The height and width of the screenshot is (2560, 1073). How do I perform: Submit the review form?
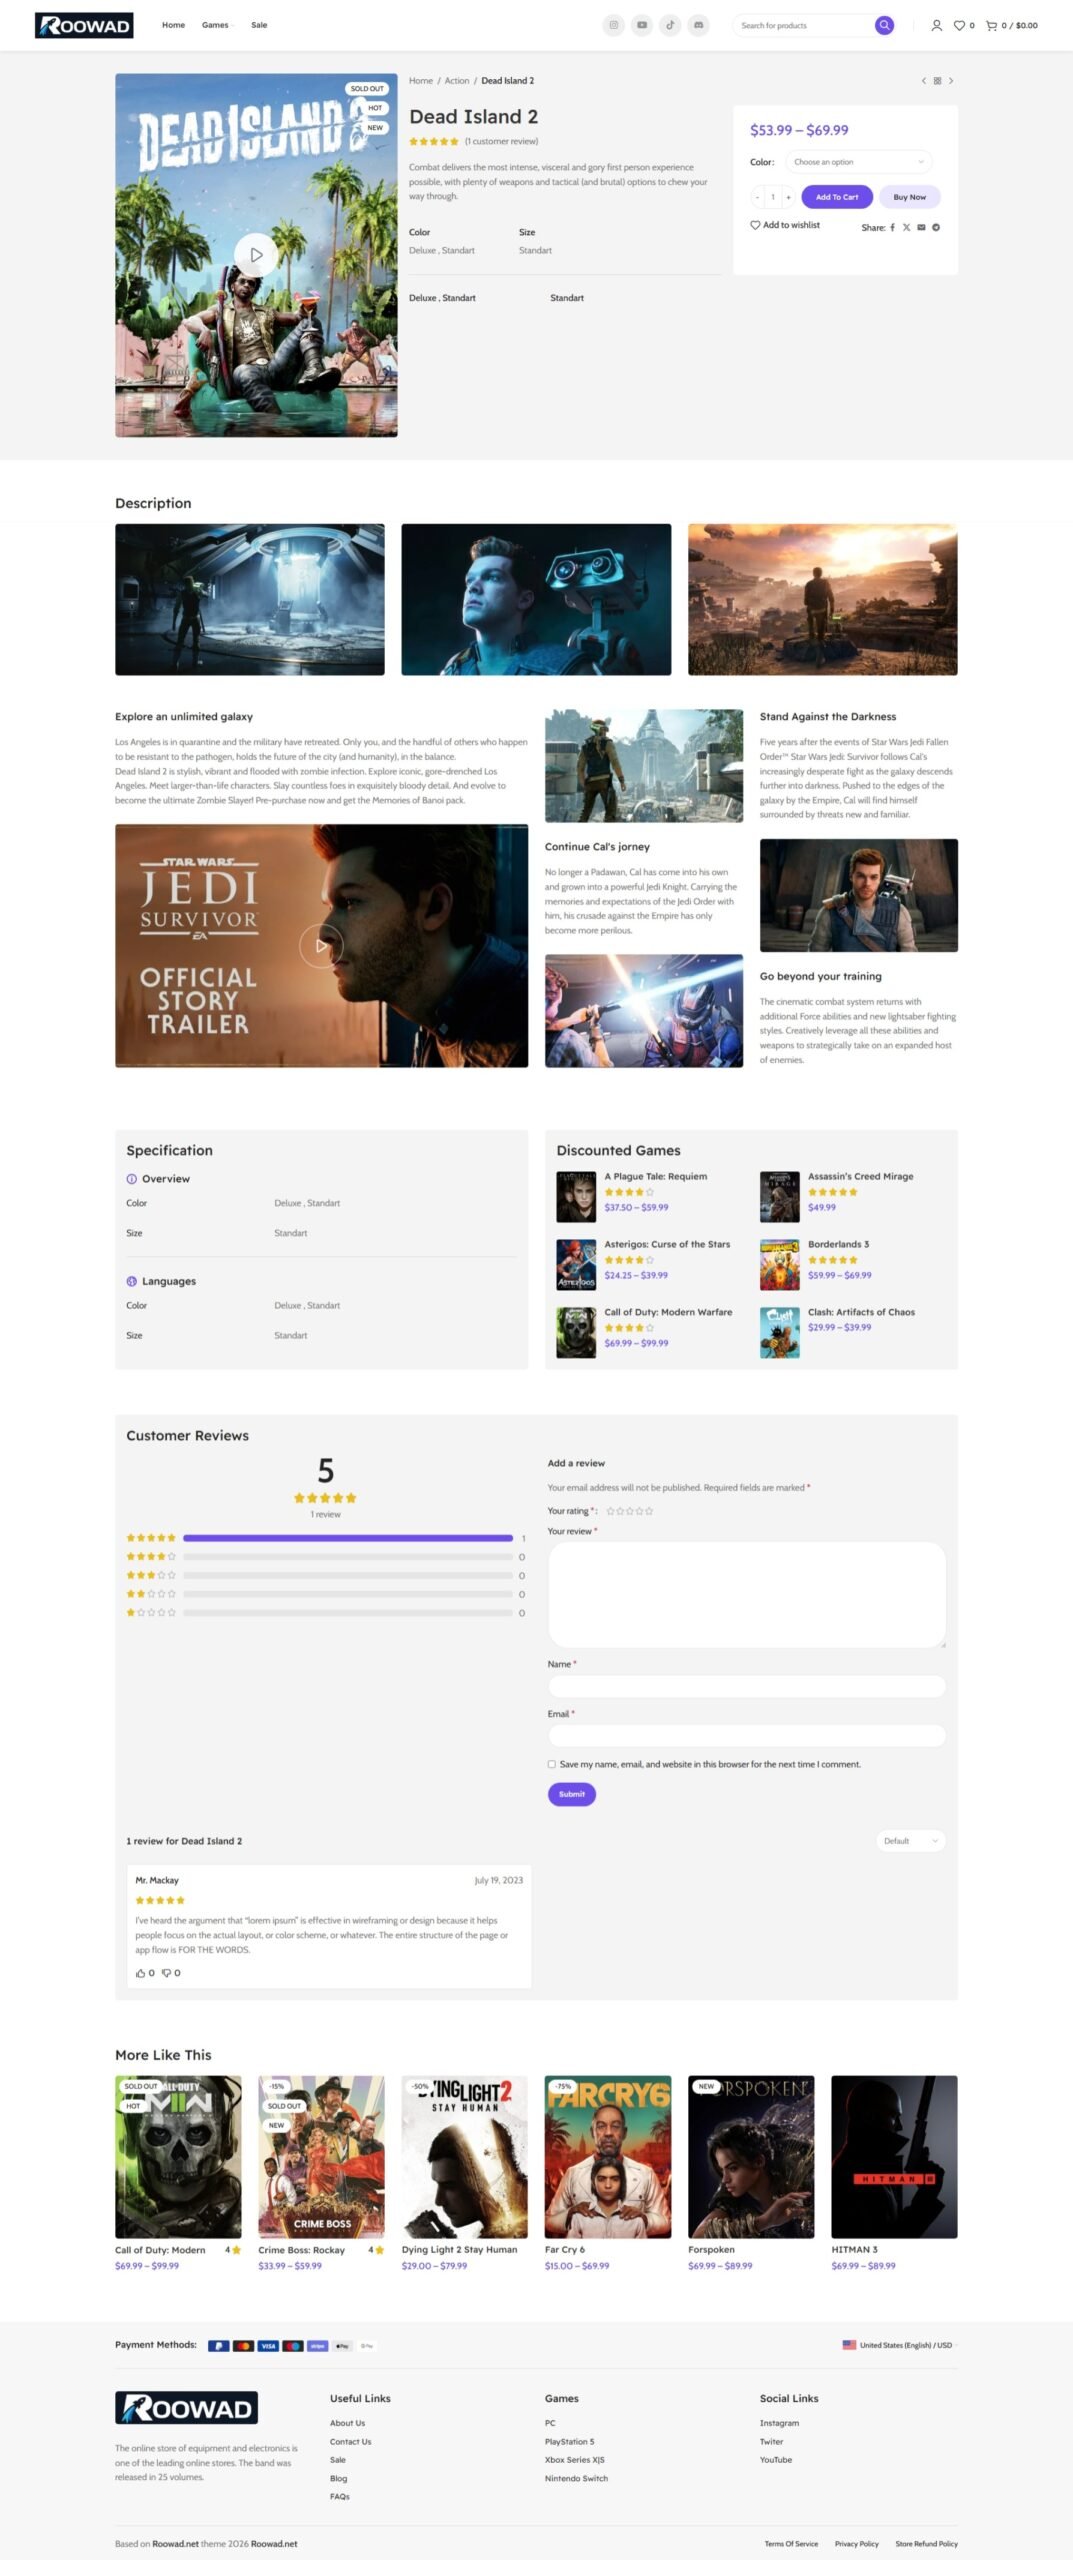[x=571, y=1794]
